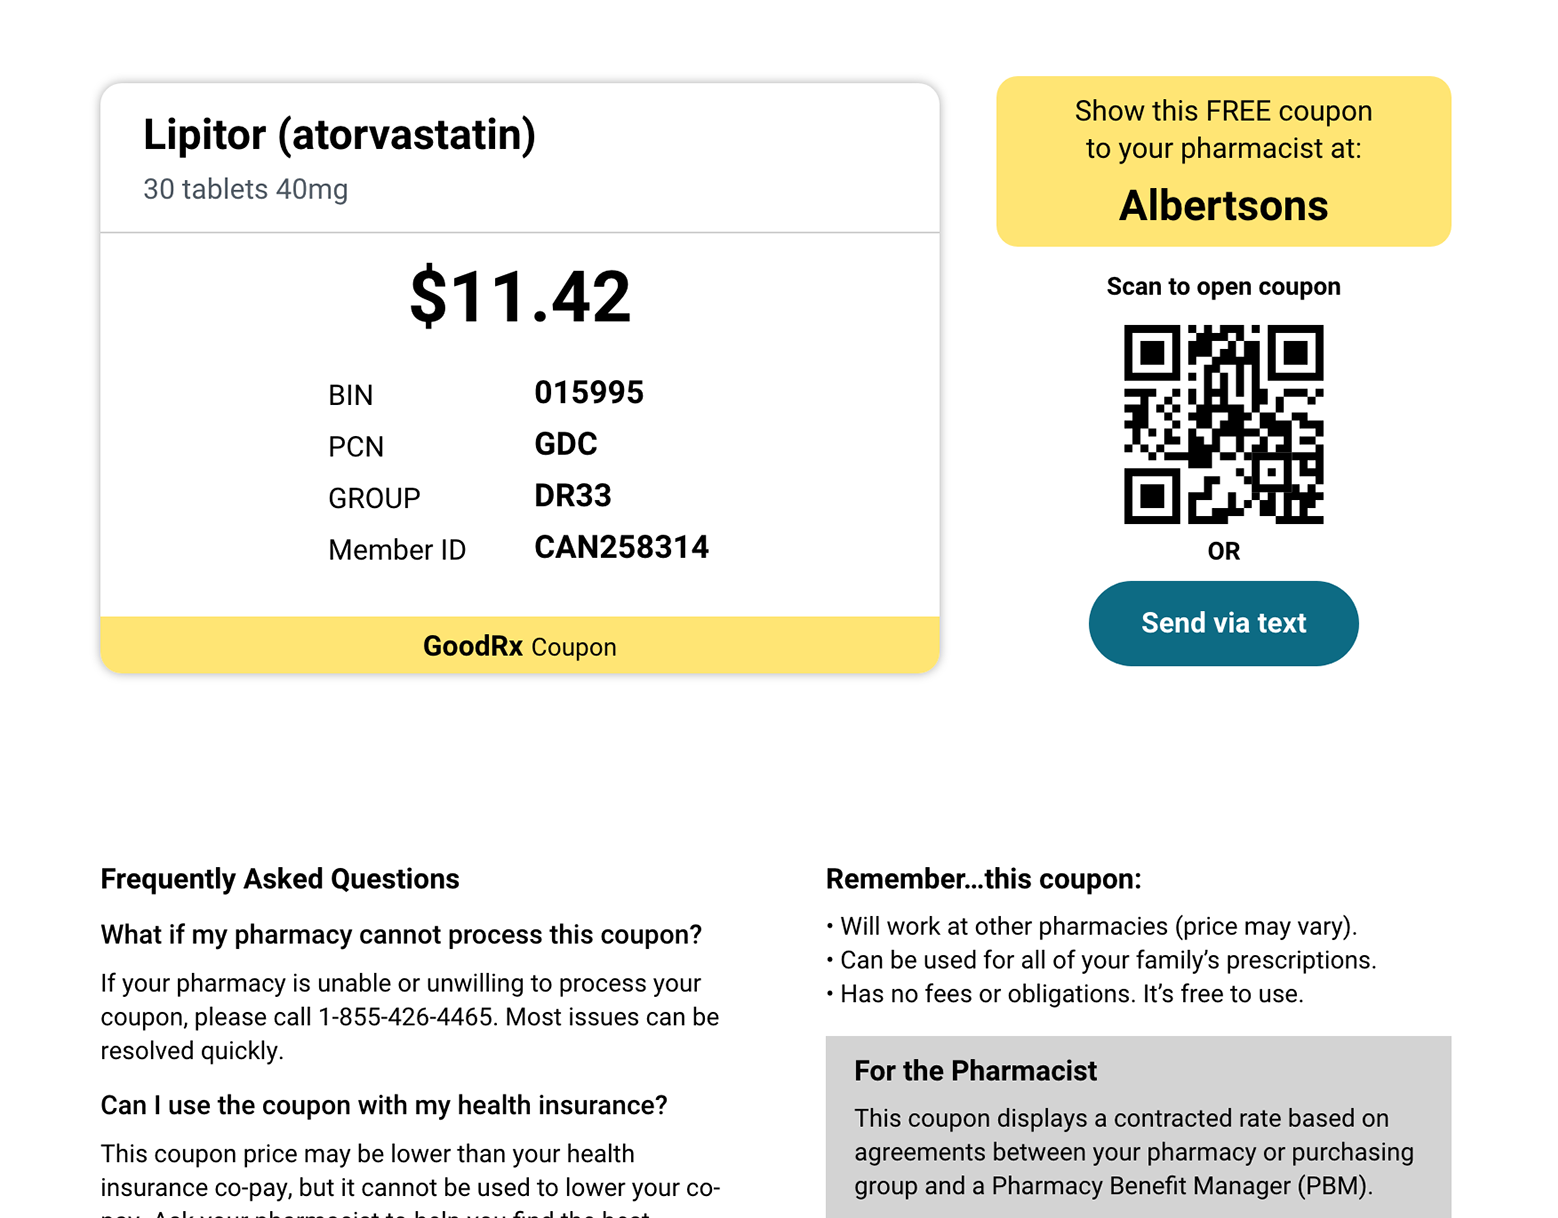Click 'Can I use the coupon with my health insurance' question
1558x1218 pixels.
tap(384, 1106)
